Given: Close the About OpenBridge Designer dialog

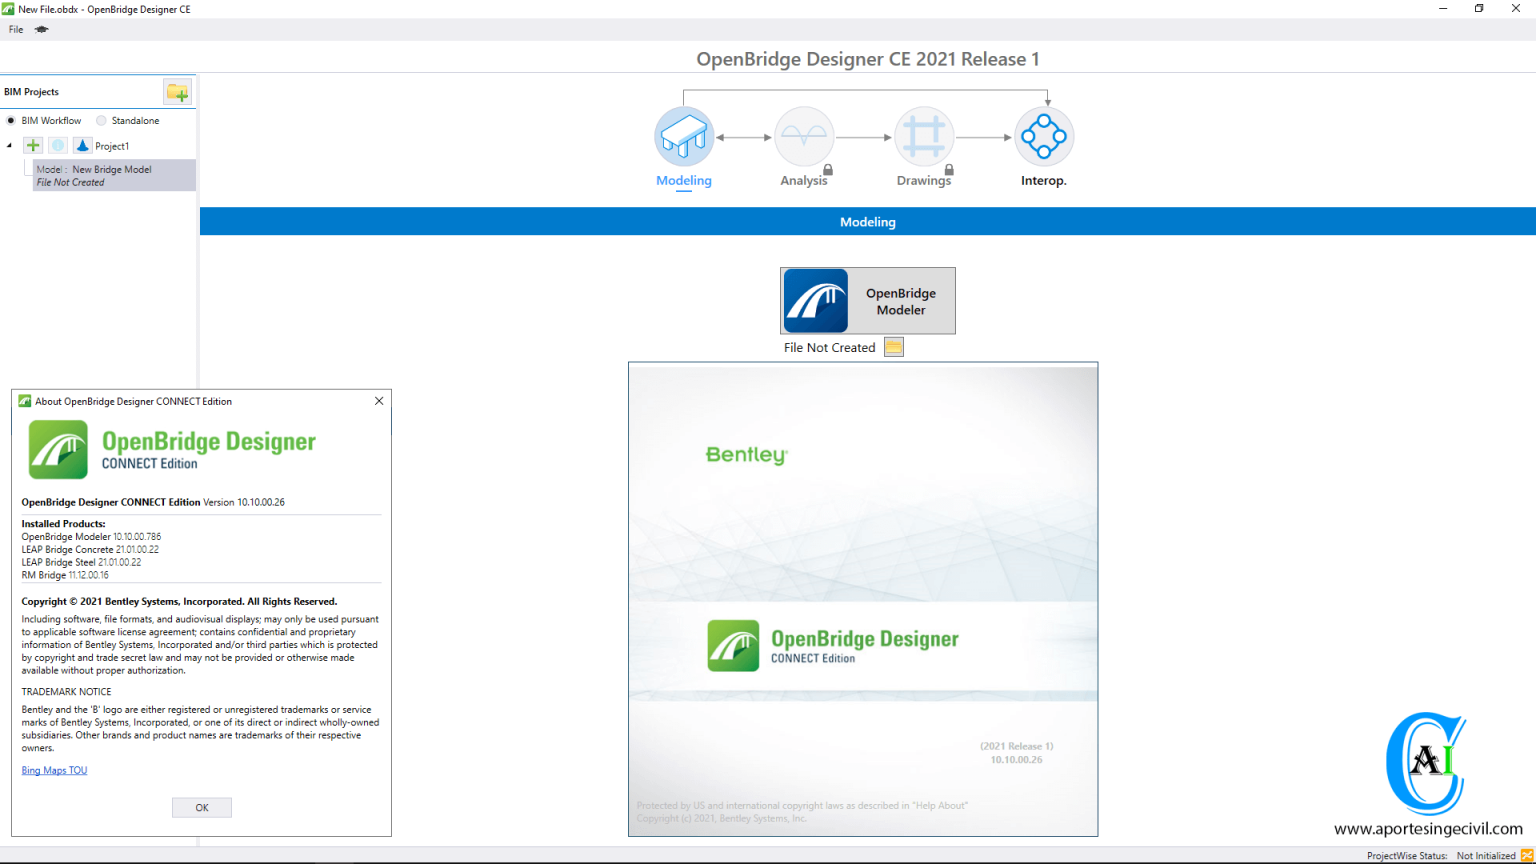Looking at the screenshot, I should pos(379,401).
